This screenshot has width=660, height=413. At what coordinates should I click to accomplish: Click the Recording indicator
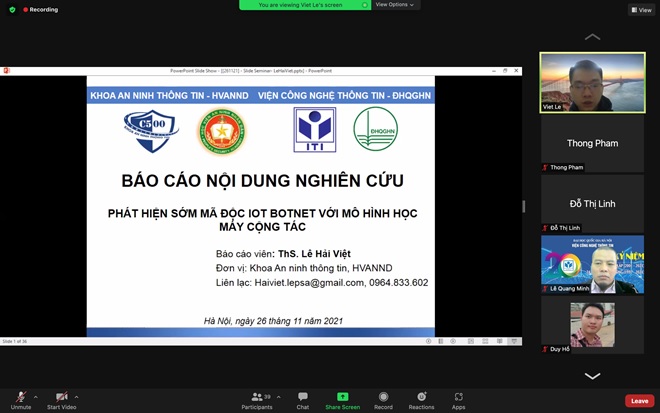pos(40,9)
